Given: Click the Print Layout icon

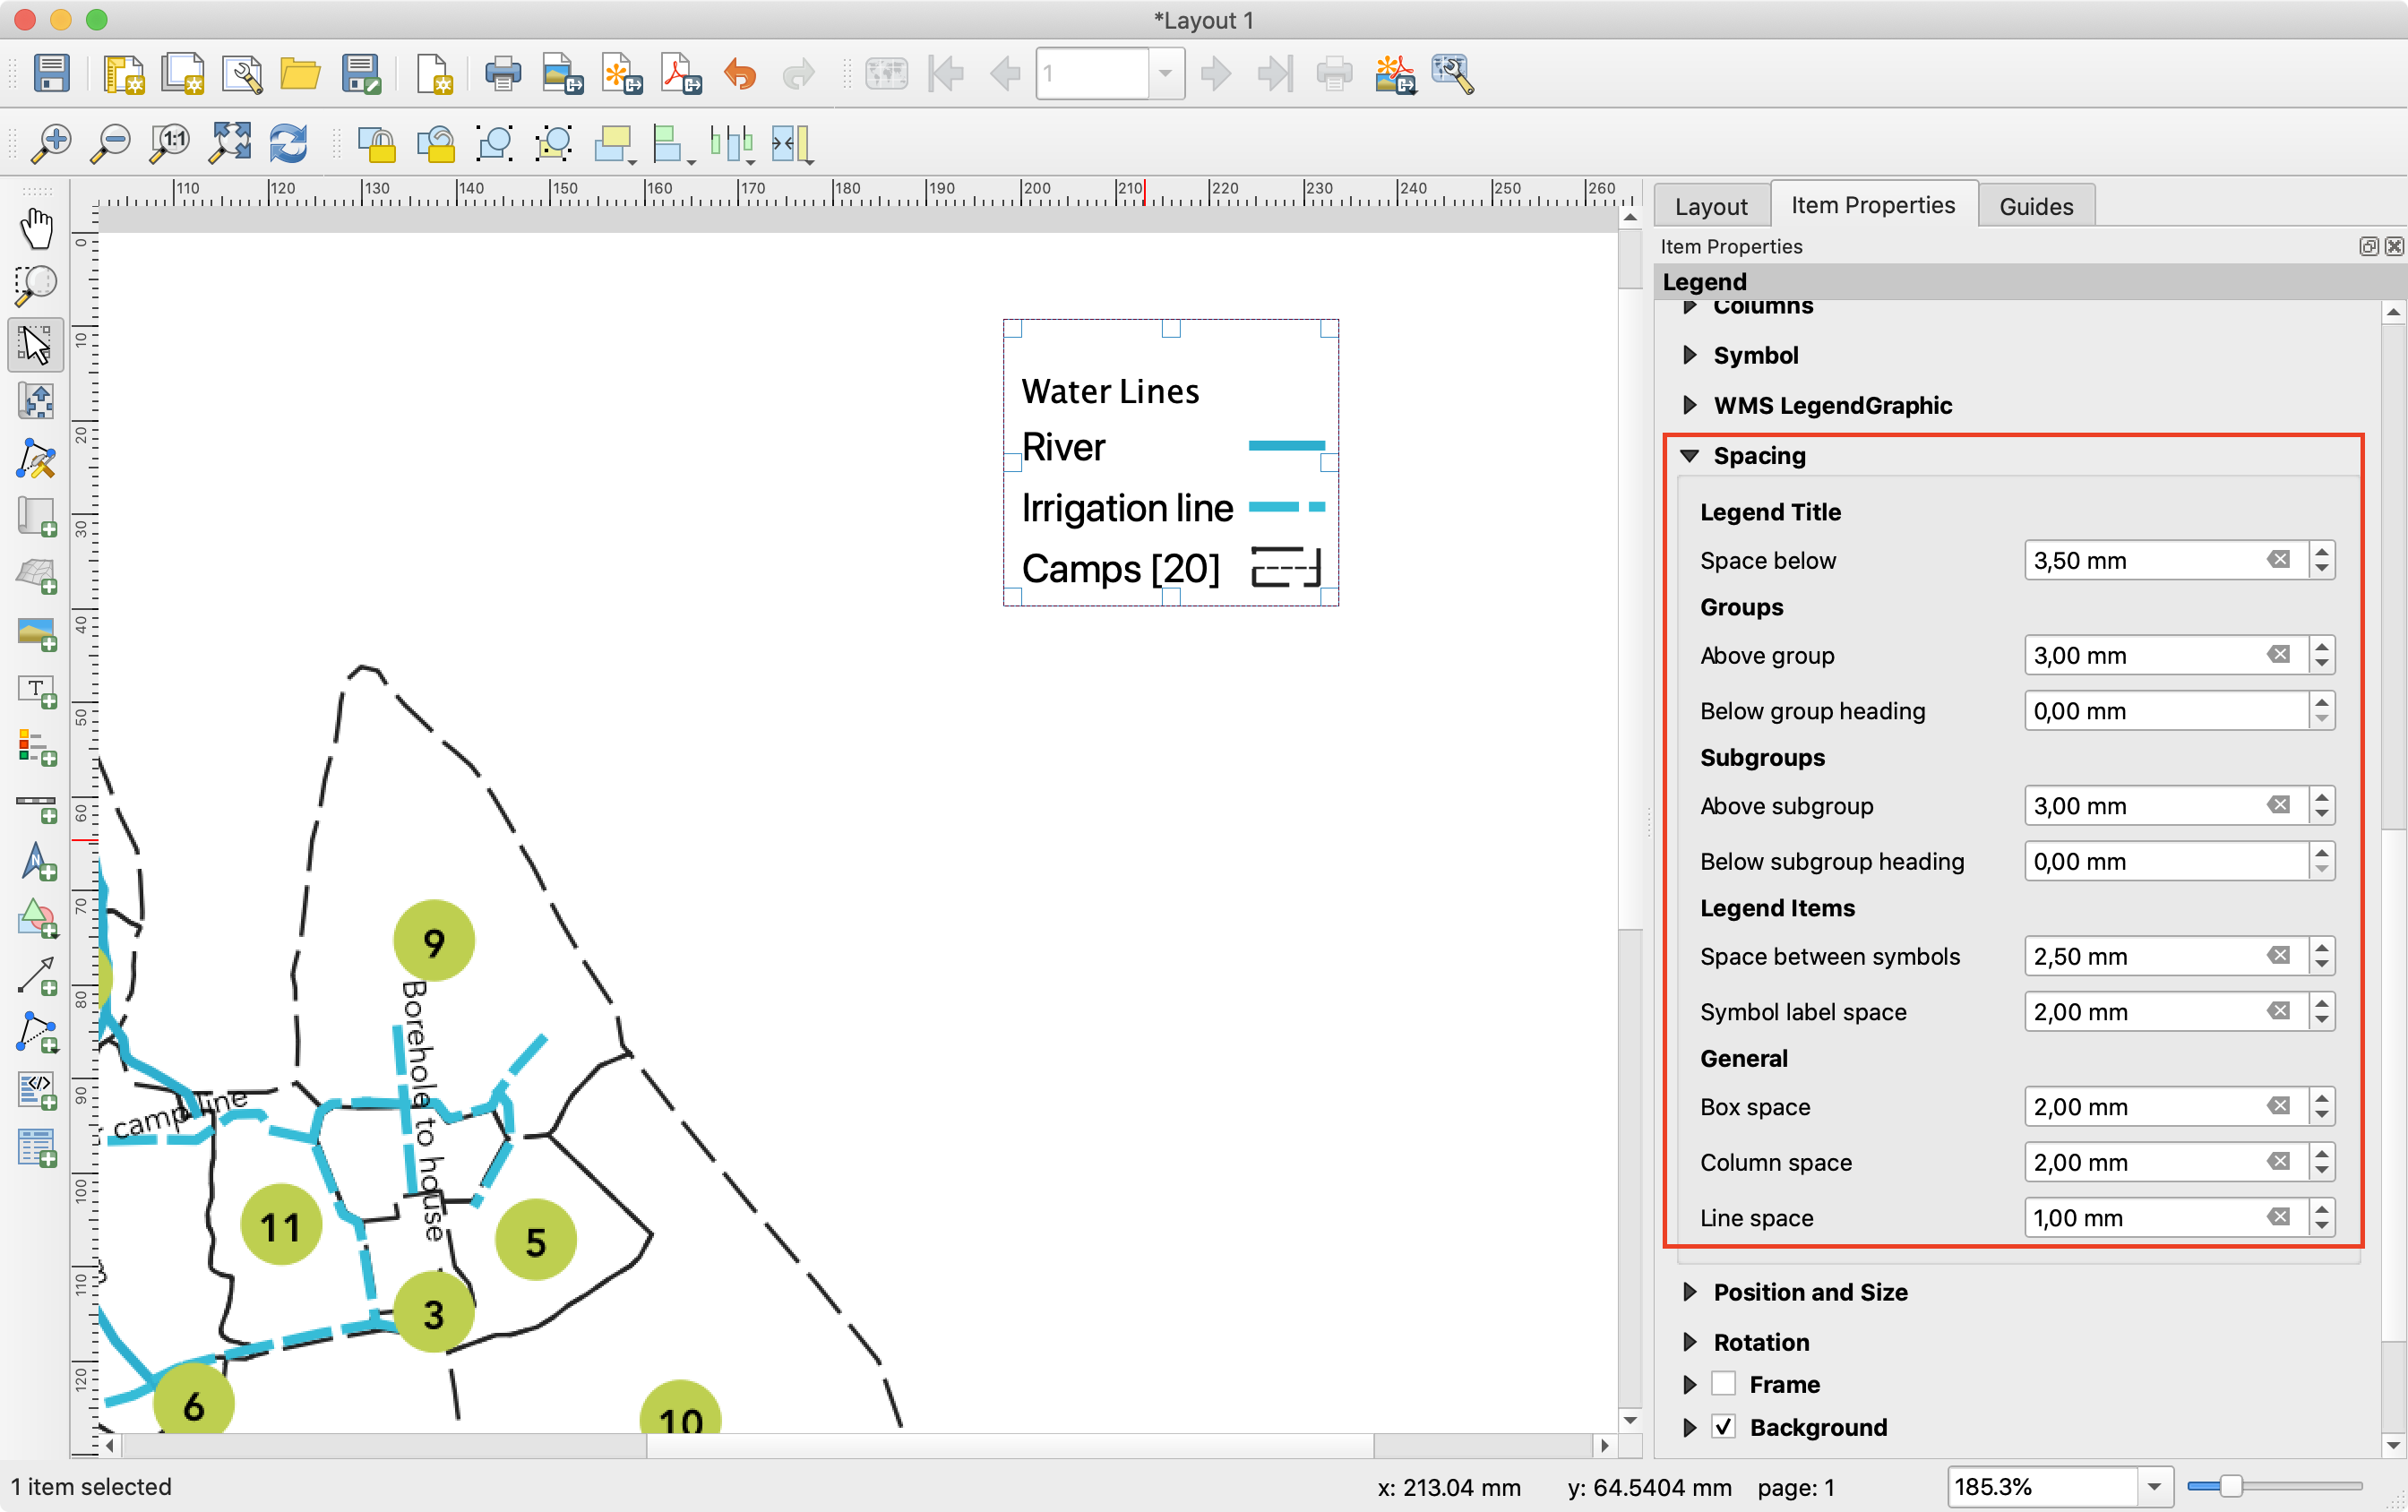Looking at the screenshot, I should (502, 74).
